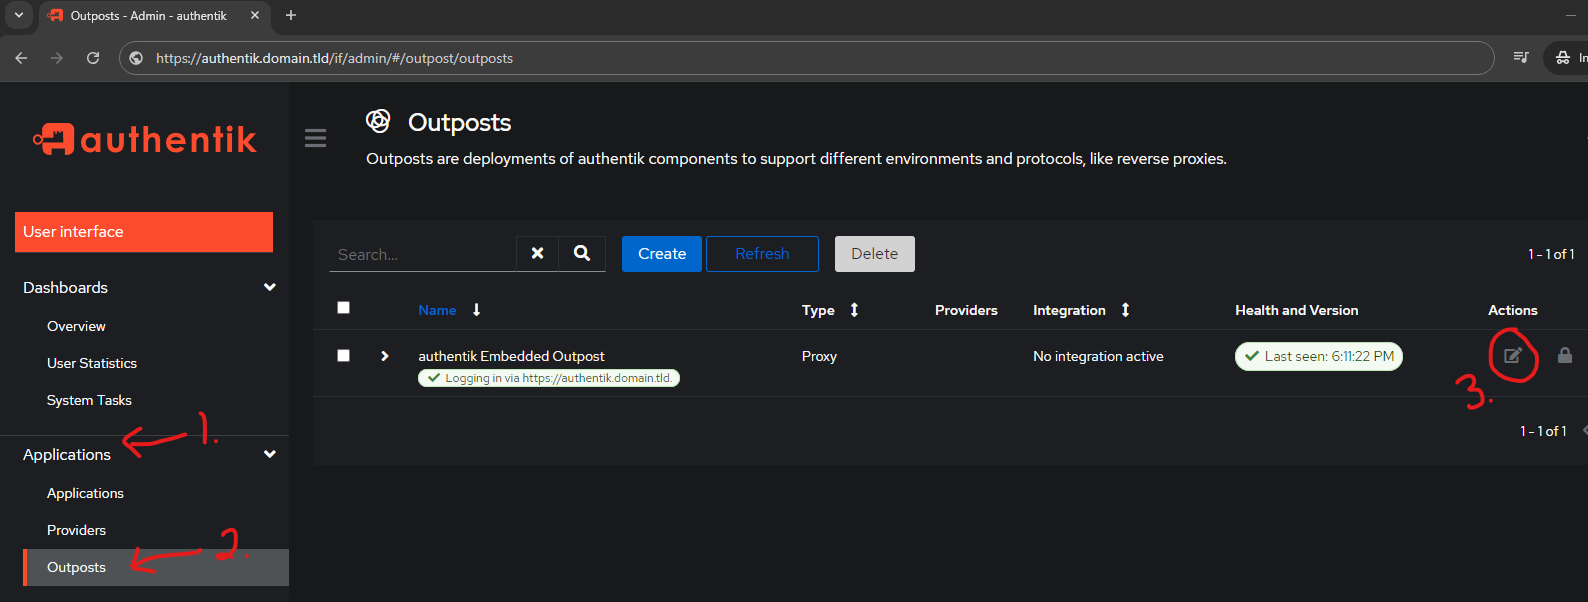Select all outposts header checkbox
The width and height of the screenshot is (1588, 602).
coord(343,307)
